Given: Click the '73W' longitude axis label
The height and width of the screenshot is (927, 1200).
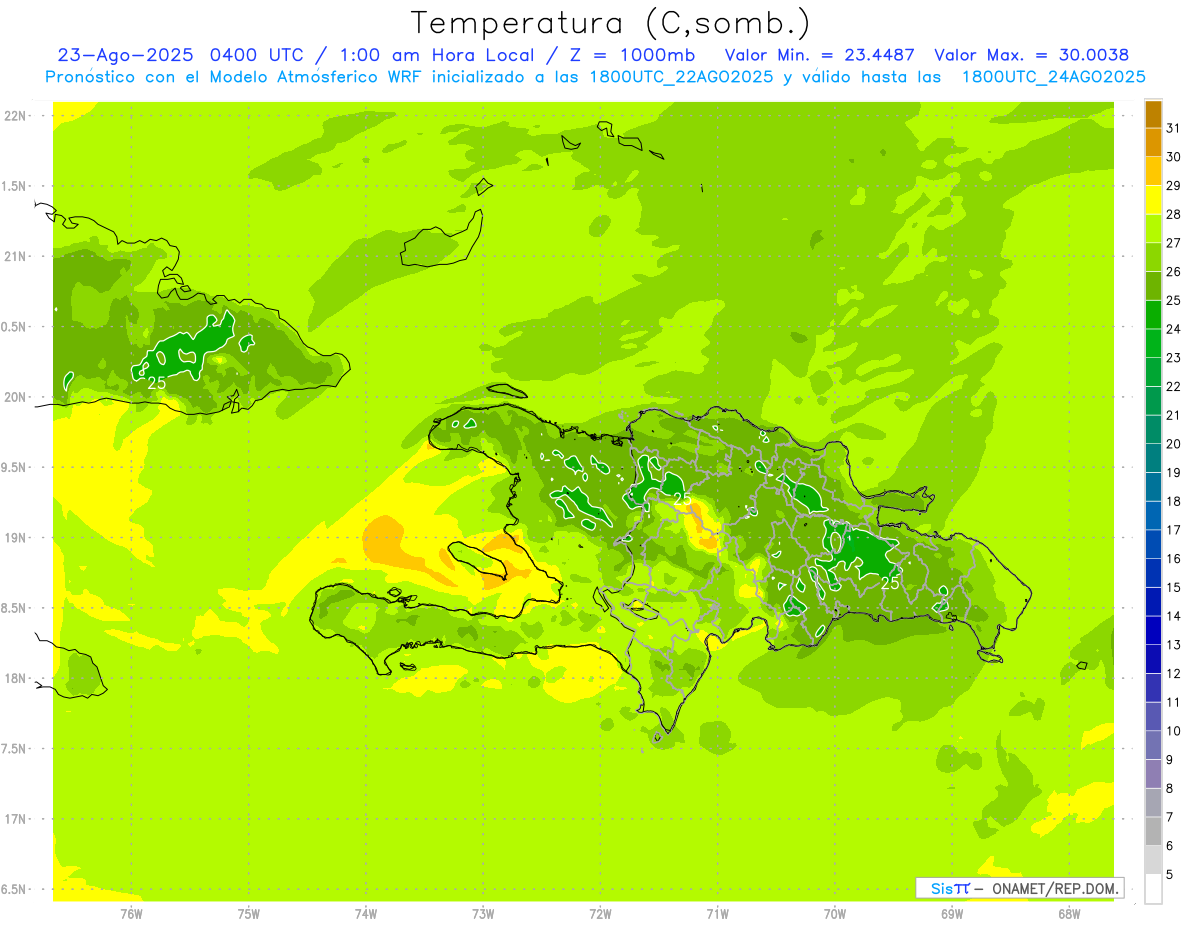Looking at the screenshot, I should [483, 913].
